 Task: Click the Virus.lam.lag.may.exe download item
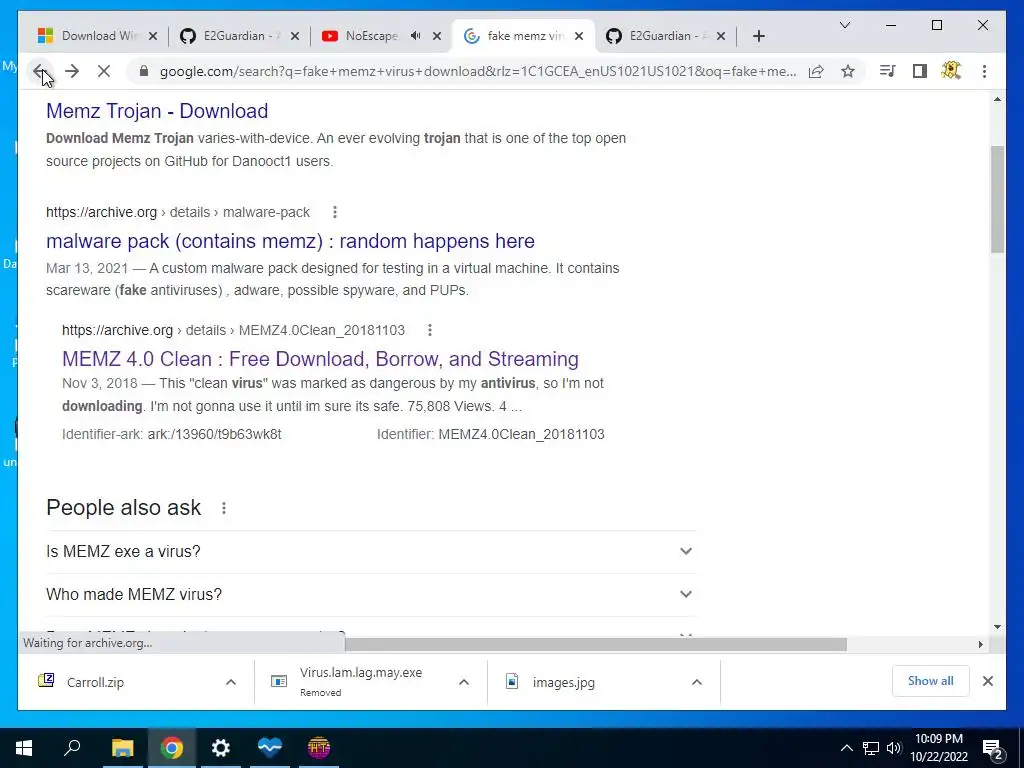[360, 681]
